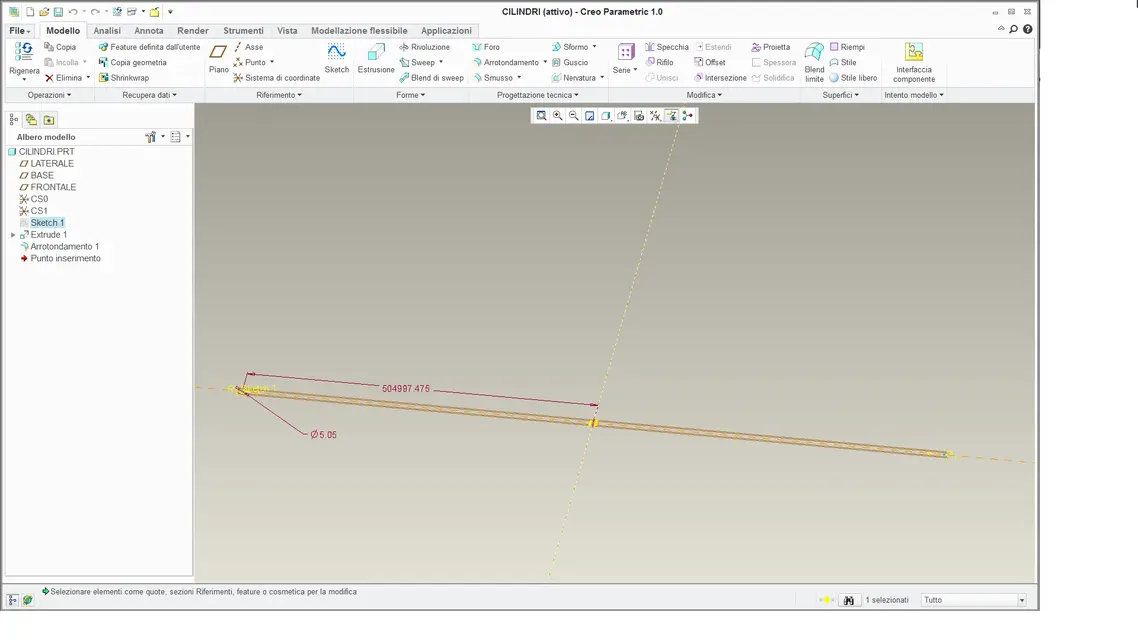Select Arrotondamento 1 in model tree
This screenshot has height=640, width=1138.
tap(65, 247)
